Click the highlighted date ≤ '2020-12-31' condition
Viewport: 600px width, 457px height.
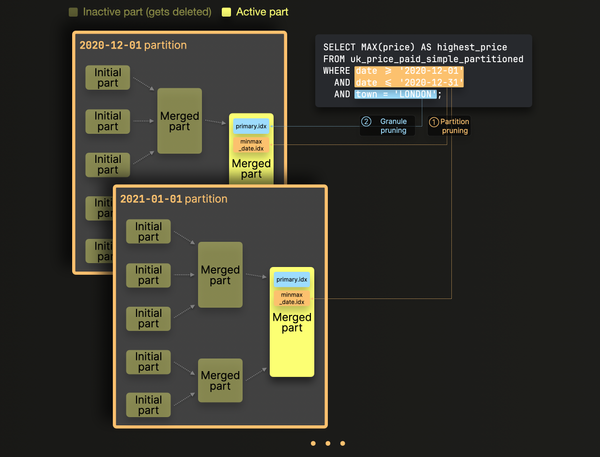click(x=409, y=82)
